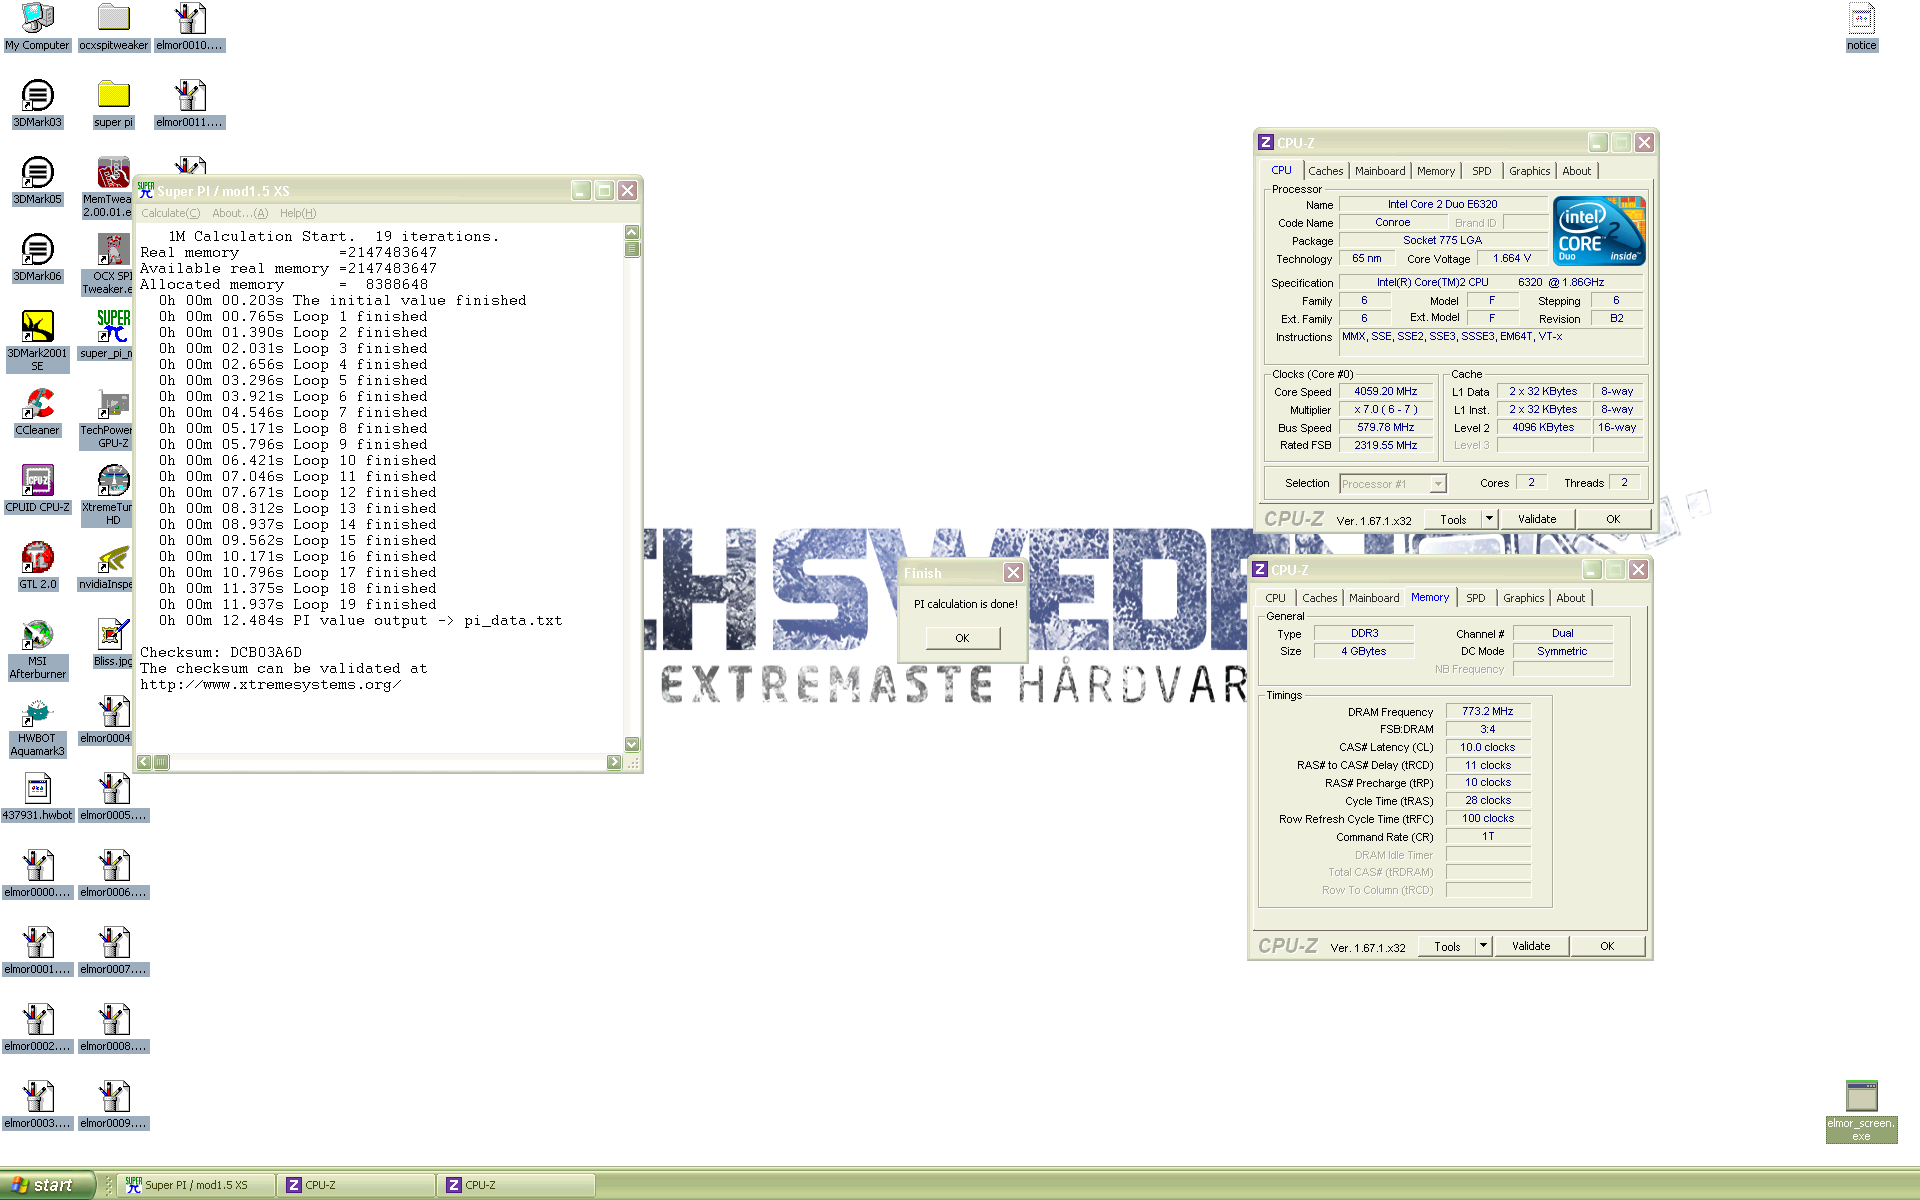Open Memory tab in top CPU-Z window

[1436, 171]
